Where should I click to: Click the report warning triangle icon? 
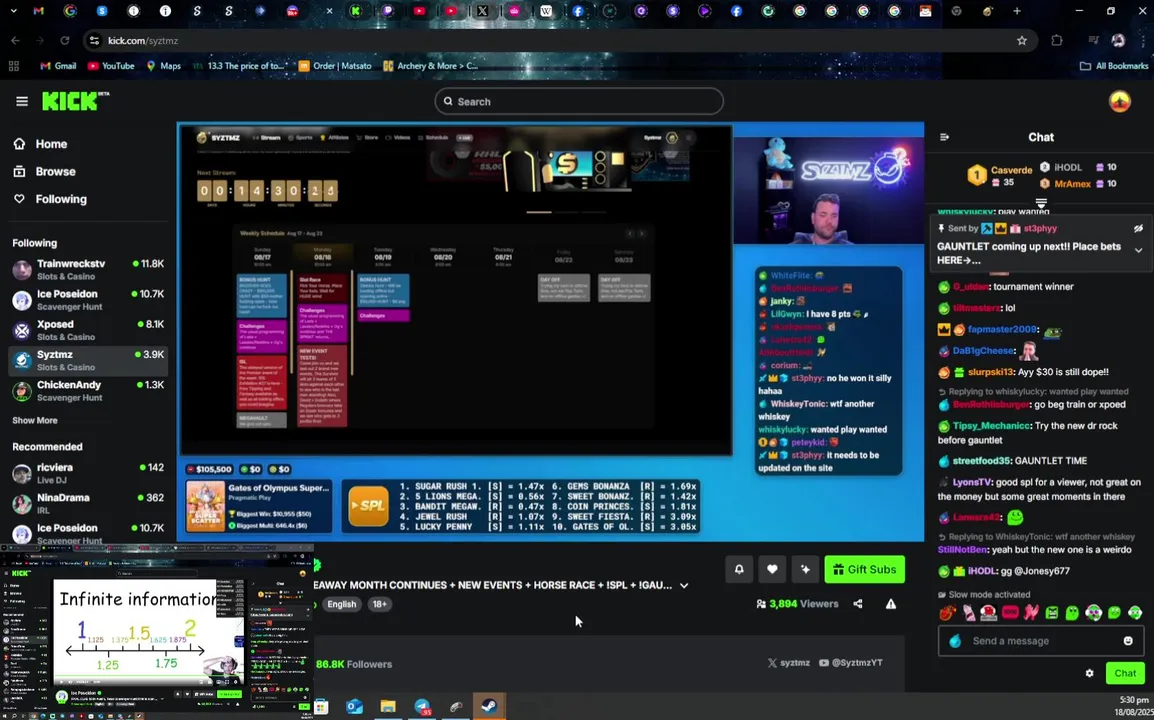(x=891, y=604)
